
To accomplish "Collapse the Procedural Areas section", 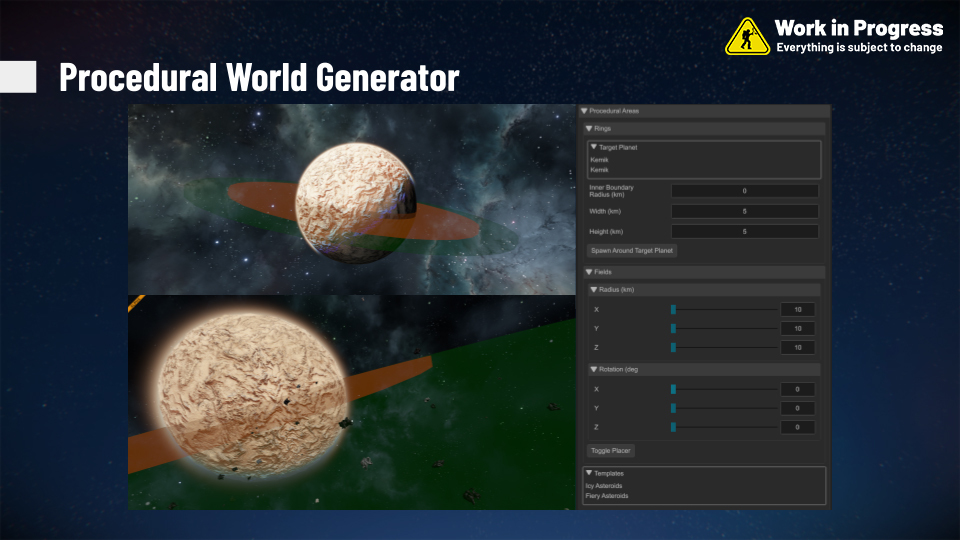I will coord(585,111).
